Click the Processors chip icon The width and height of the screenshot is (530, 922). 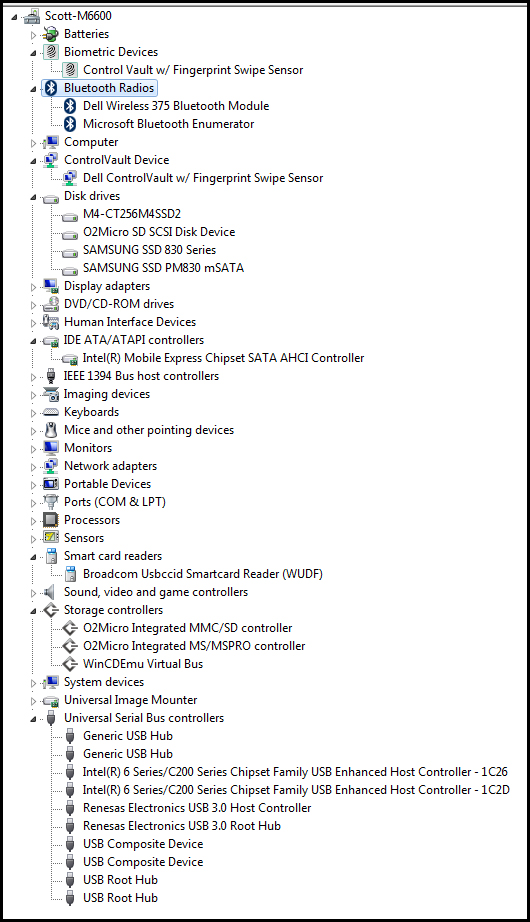click(51, 520)
